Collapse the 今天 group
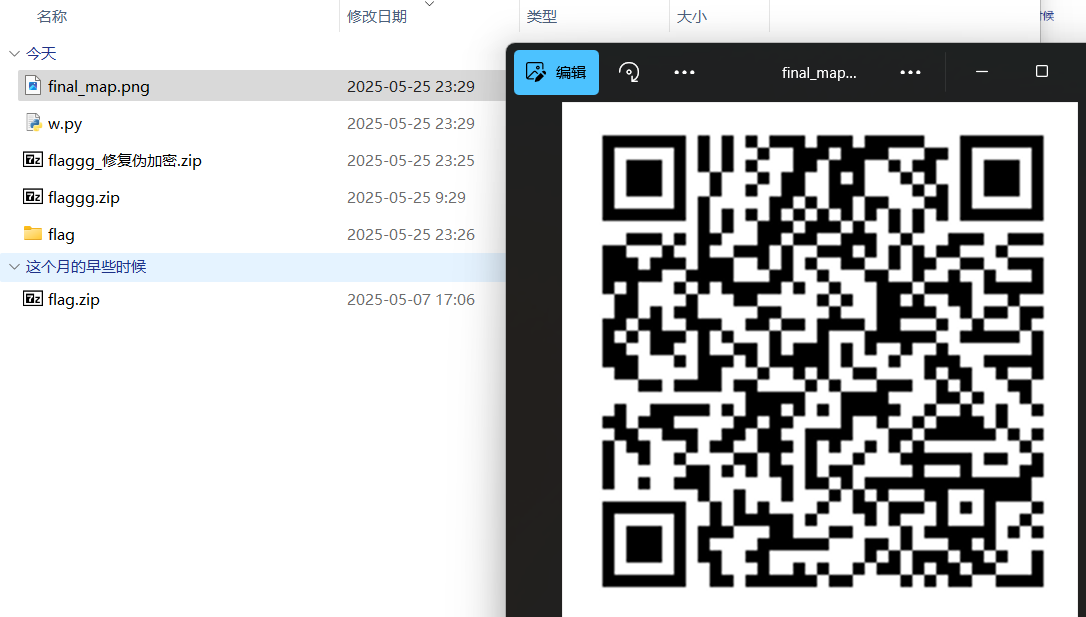Screen dimensions: 1086x617 14,54
